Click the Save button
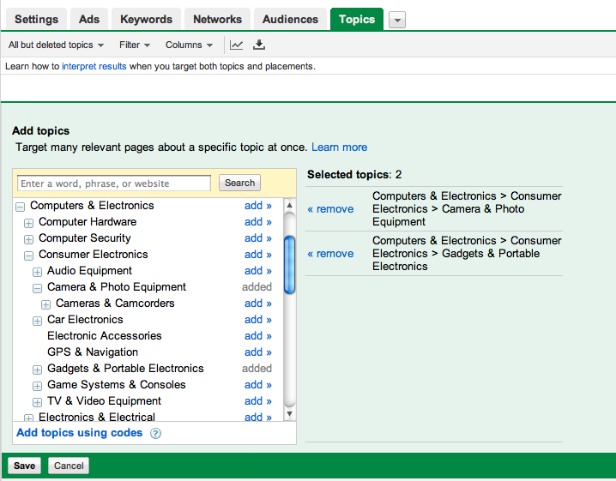616x481 pixels. pos(24,466)
